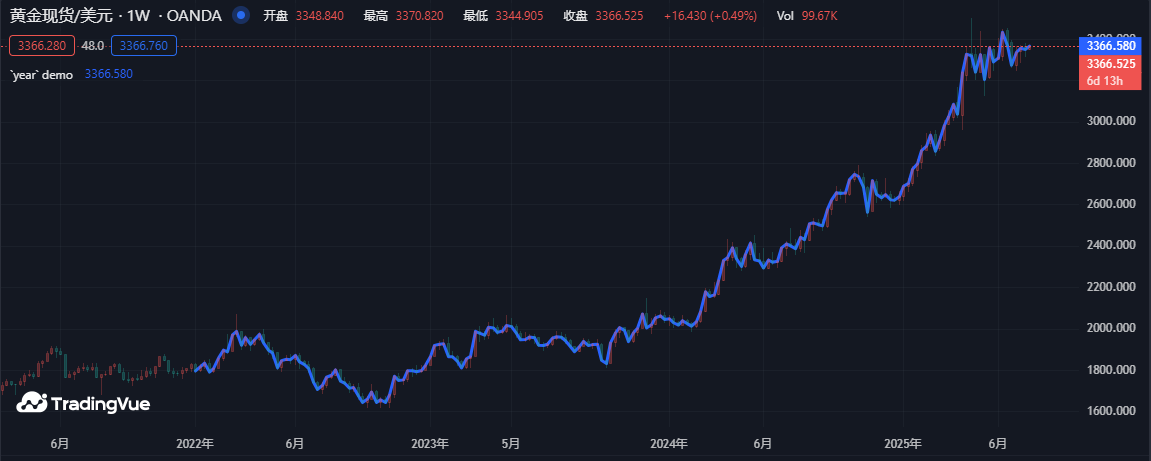Click the 2023年 label on the time axis

(x=430, y=443)
